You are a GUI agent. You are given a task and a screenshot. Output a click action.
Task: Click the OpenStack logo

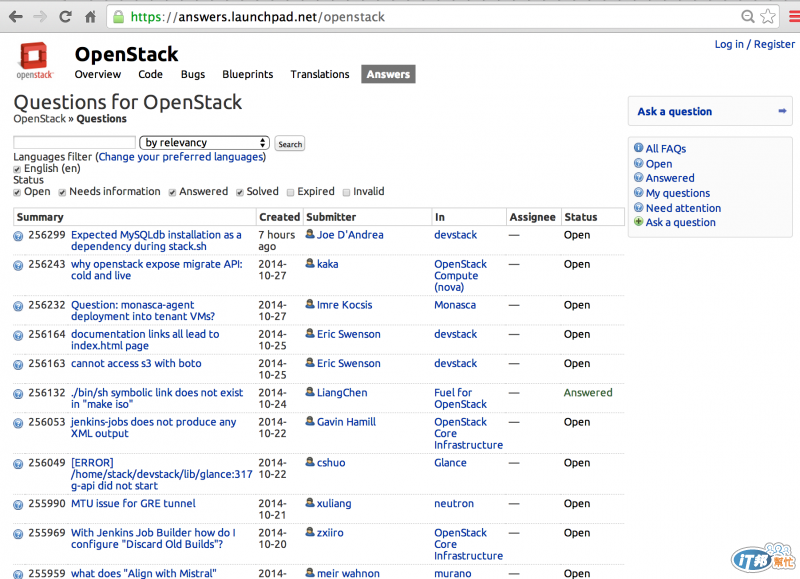tap(34, 60)
